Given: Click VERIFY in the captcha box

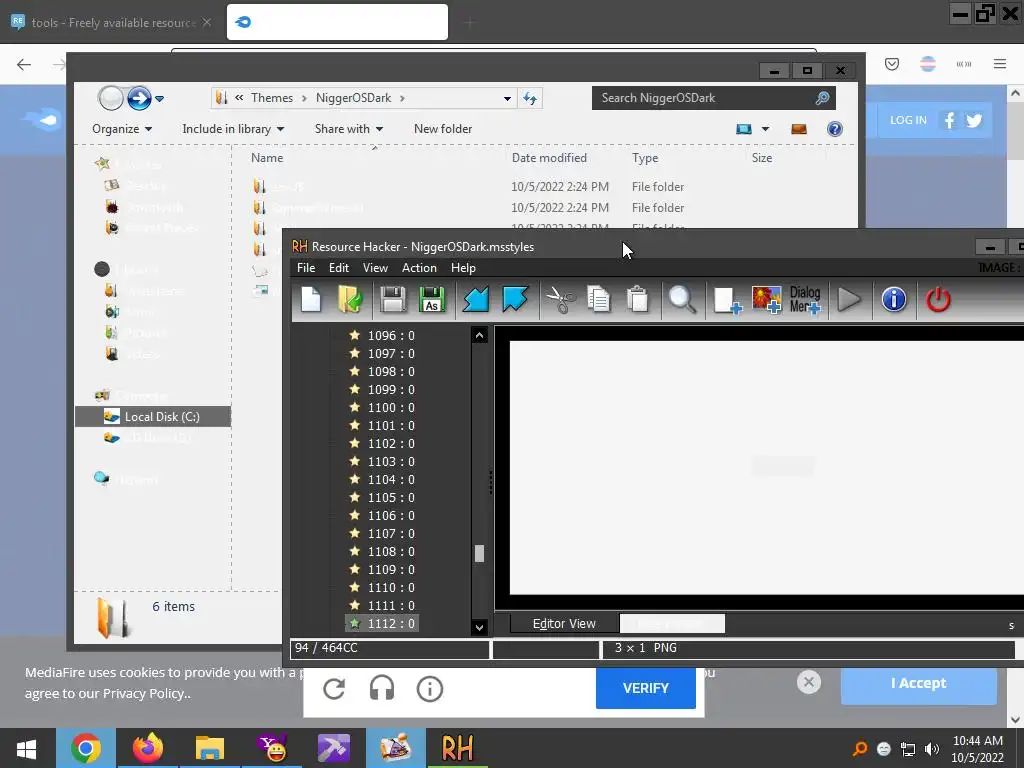Looking at the screenshot, I should (x=646, y=688).
